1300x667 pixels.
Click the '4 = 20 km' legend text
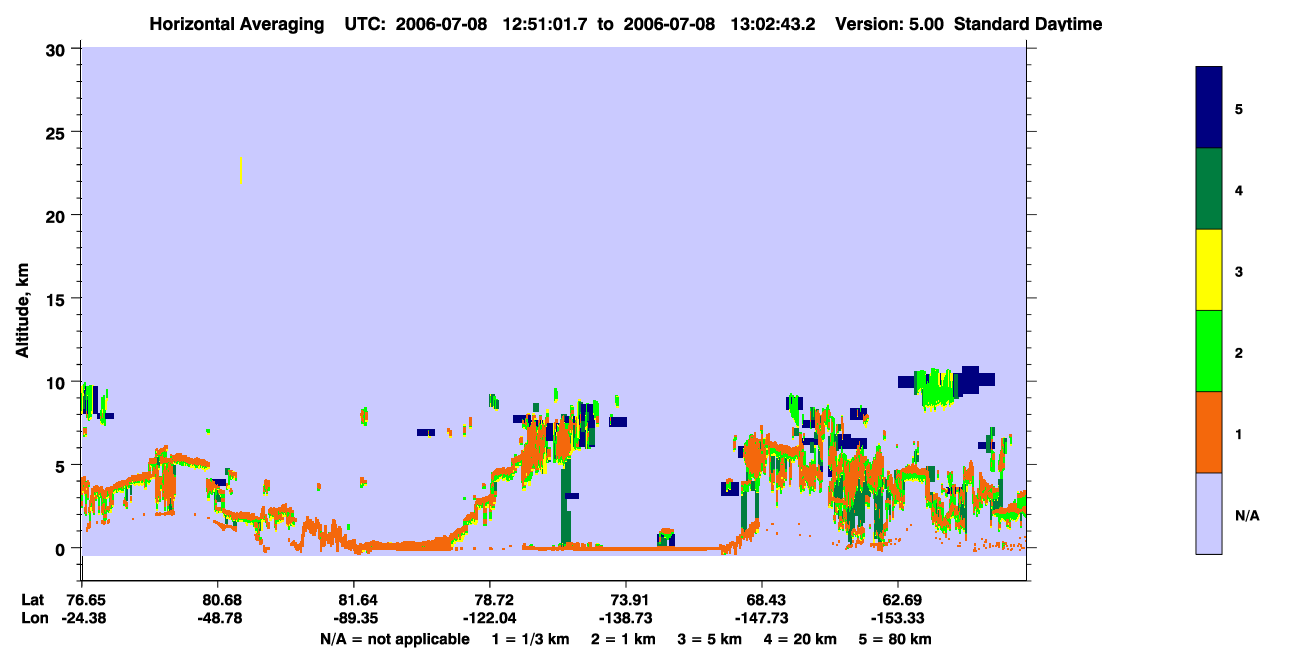click(802, 639)
